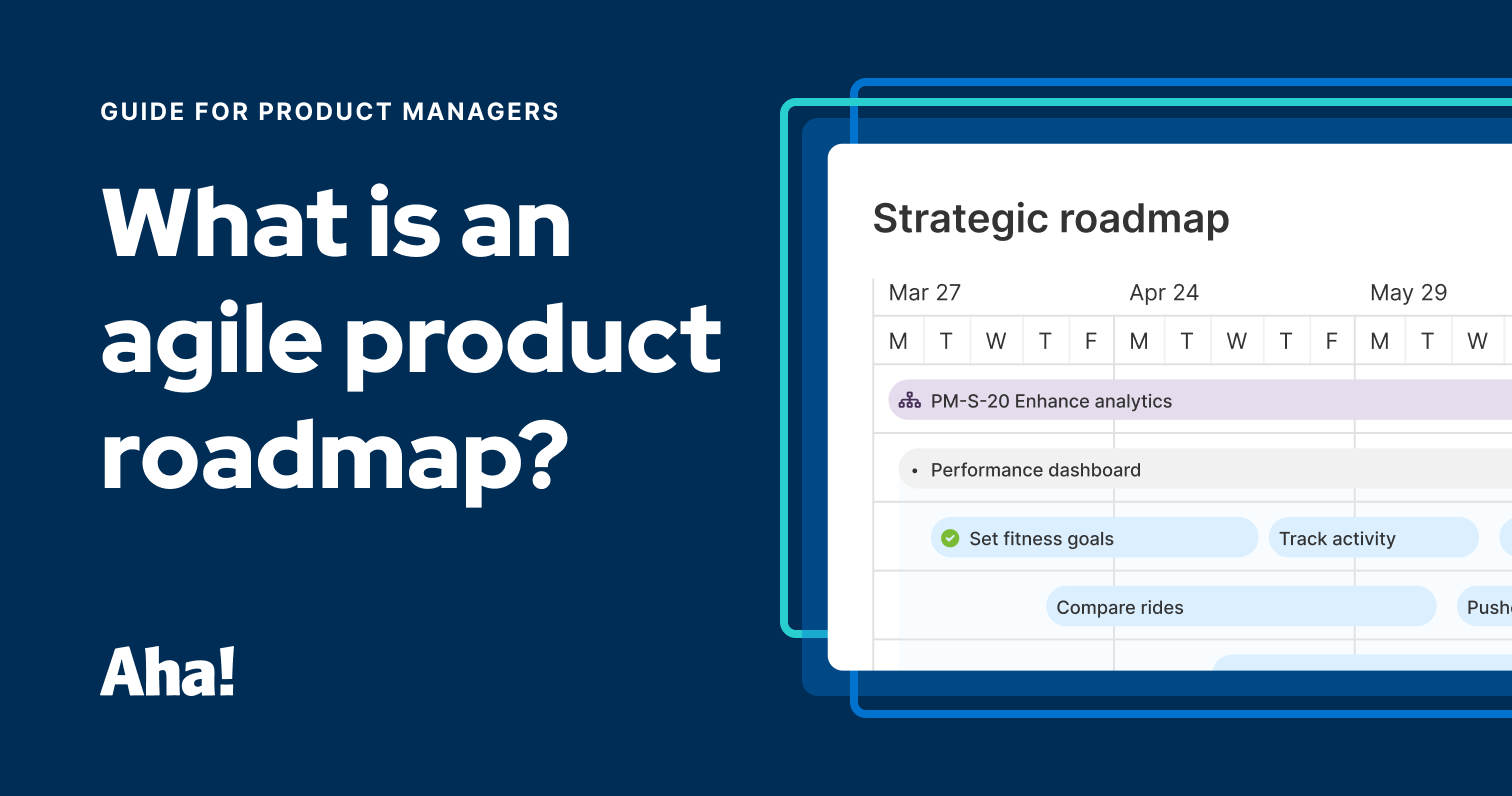Expand the Performance dashboard row
This screenshot has height=796, width=1512.
pyautogui.click(x=1035, y=469)
